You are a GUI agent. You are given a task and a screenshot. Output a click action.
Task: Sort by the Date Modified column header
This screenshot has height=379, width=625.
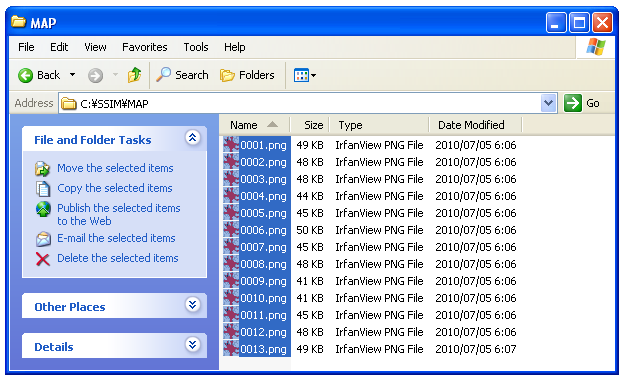(475, 125)
